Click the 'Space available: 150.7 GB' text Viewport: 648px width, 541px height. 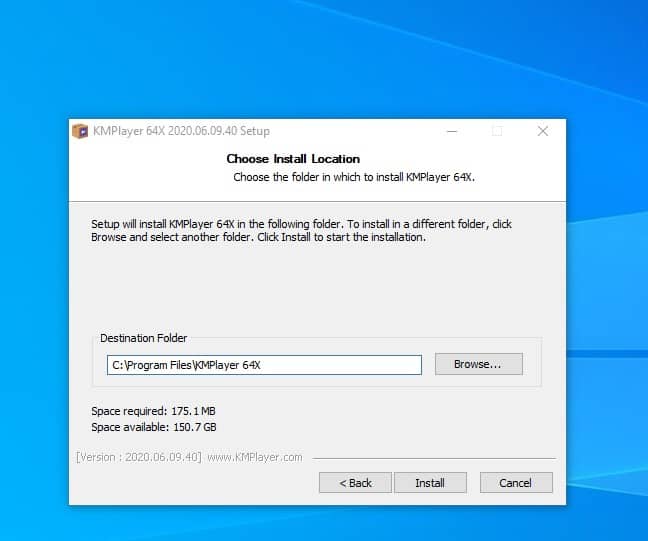click(154, 427)
